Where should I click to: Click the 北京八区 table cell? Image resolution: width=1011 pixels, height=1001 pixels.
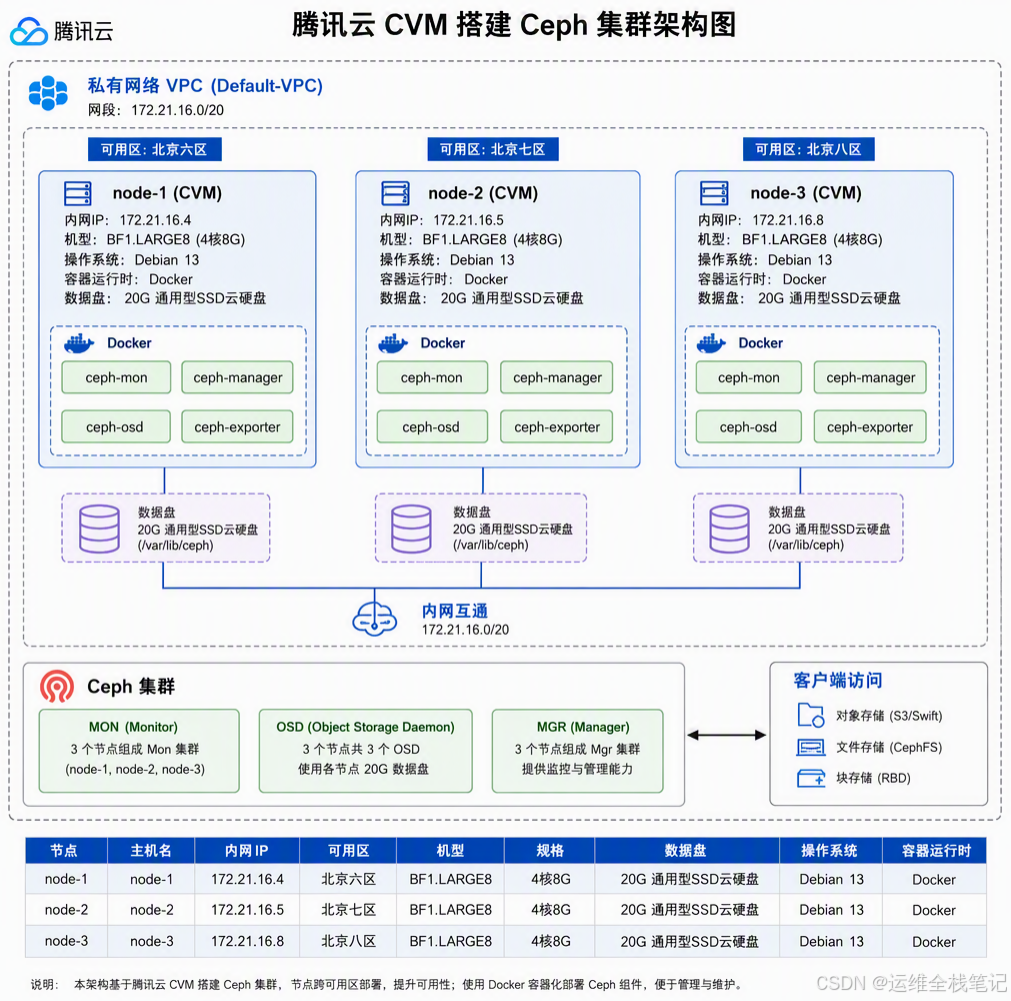point(348,941)
